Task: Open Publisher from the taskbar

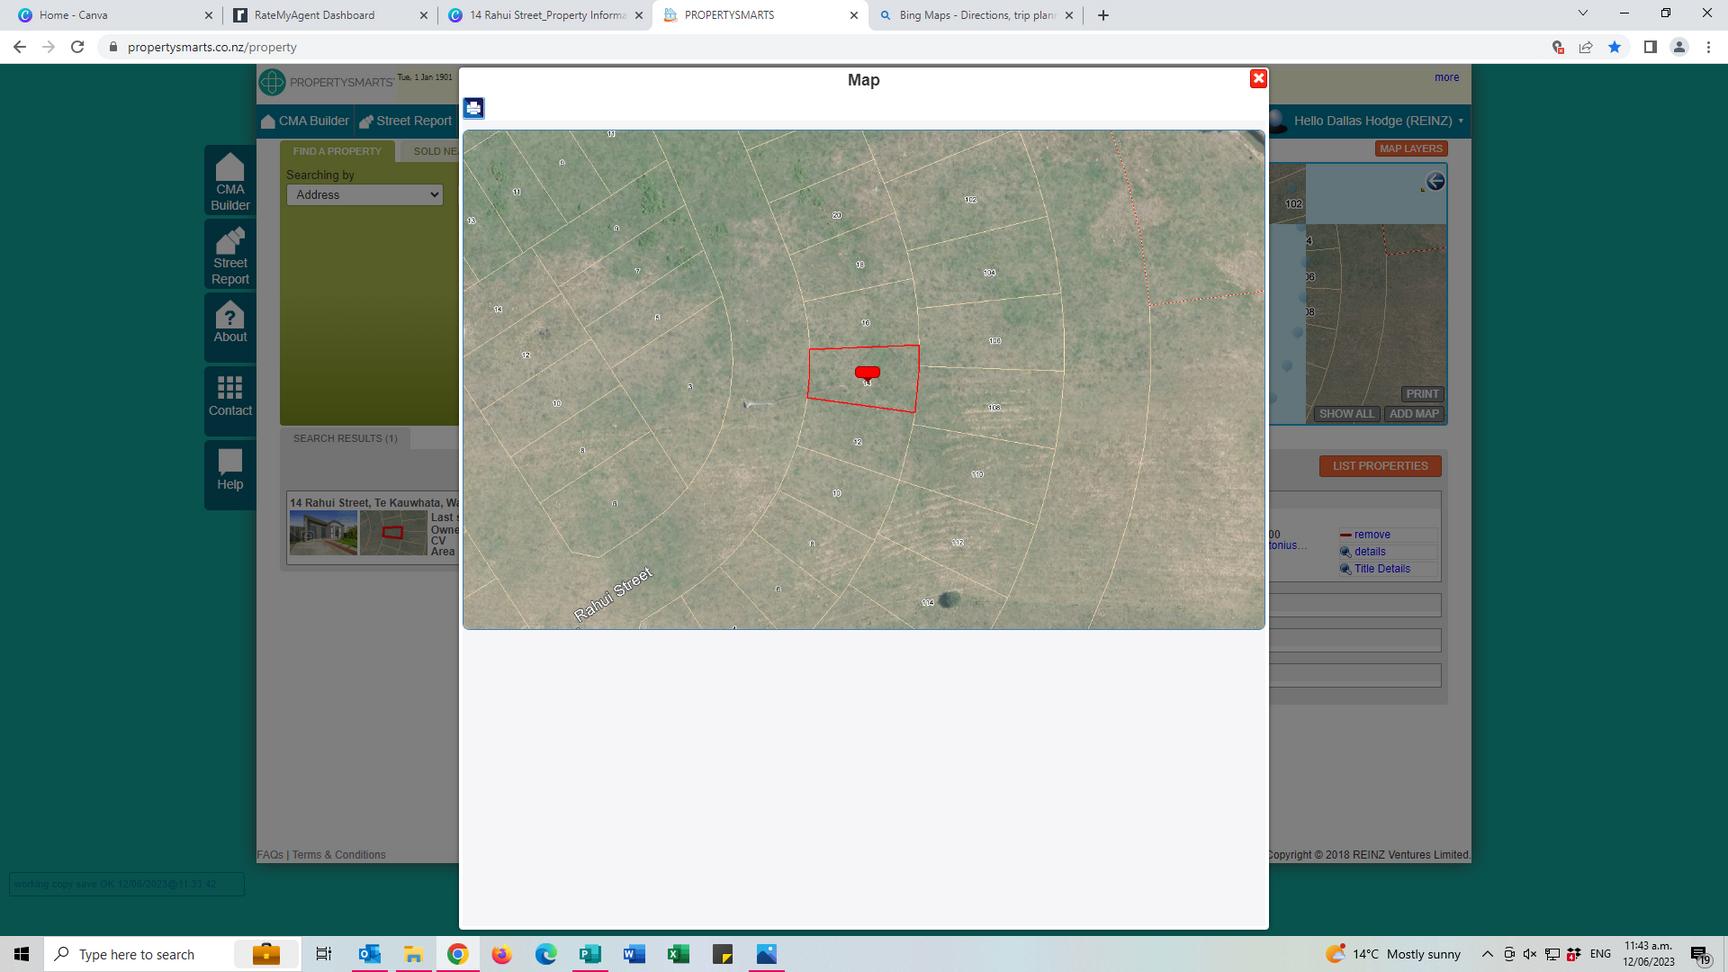Action: pyautogui.click(x=590, y=954)
